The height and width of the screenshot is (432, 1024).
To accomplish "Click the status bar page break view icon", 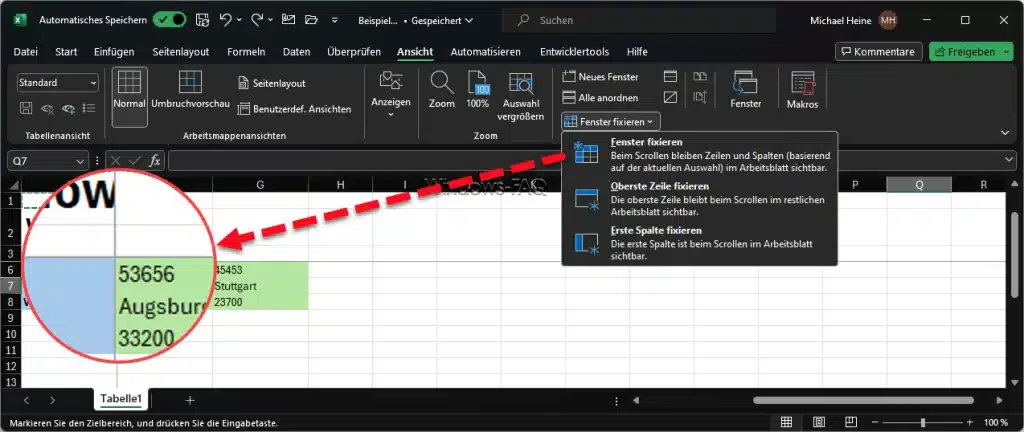I will 850,422.
